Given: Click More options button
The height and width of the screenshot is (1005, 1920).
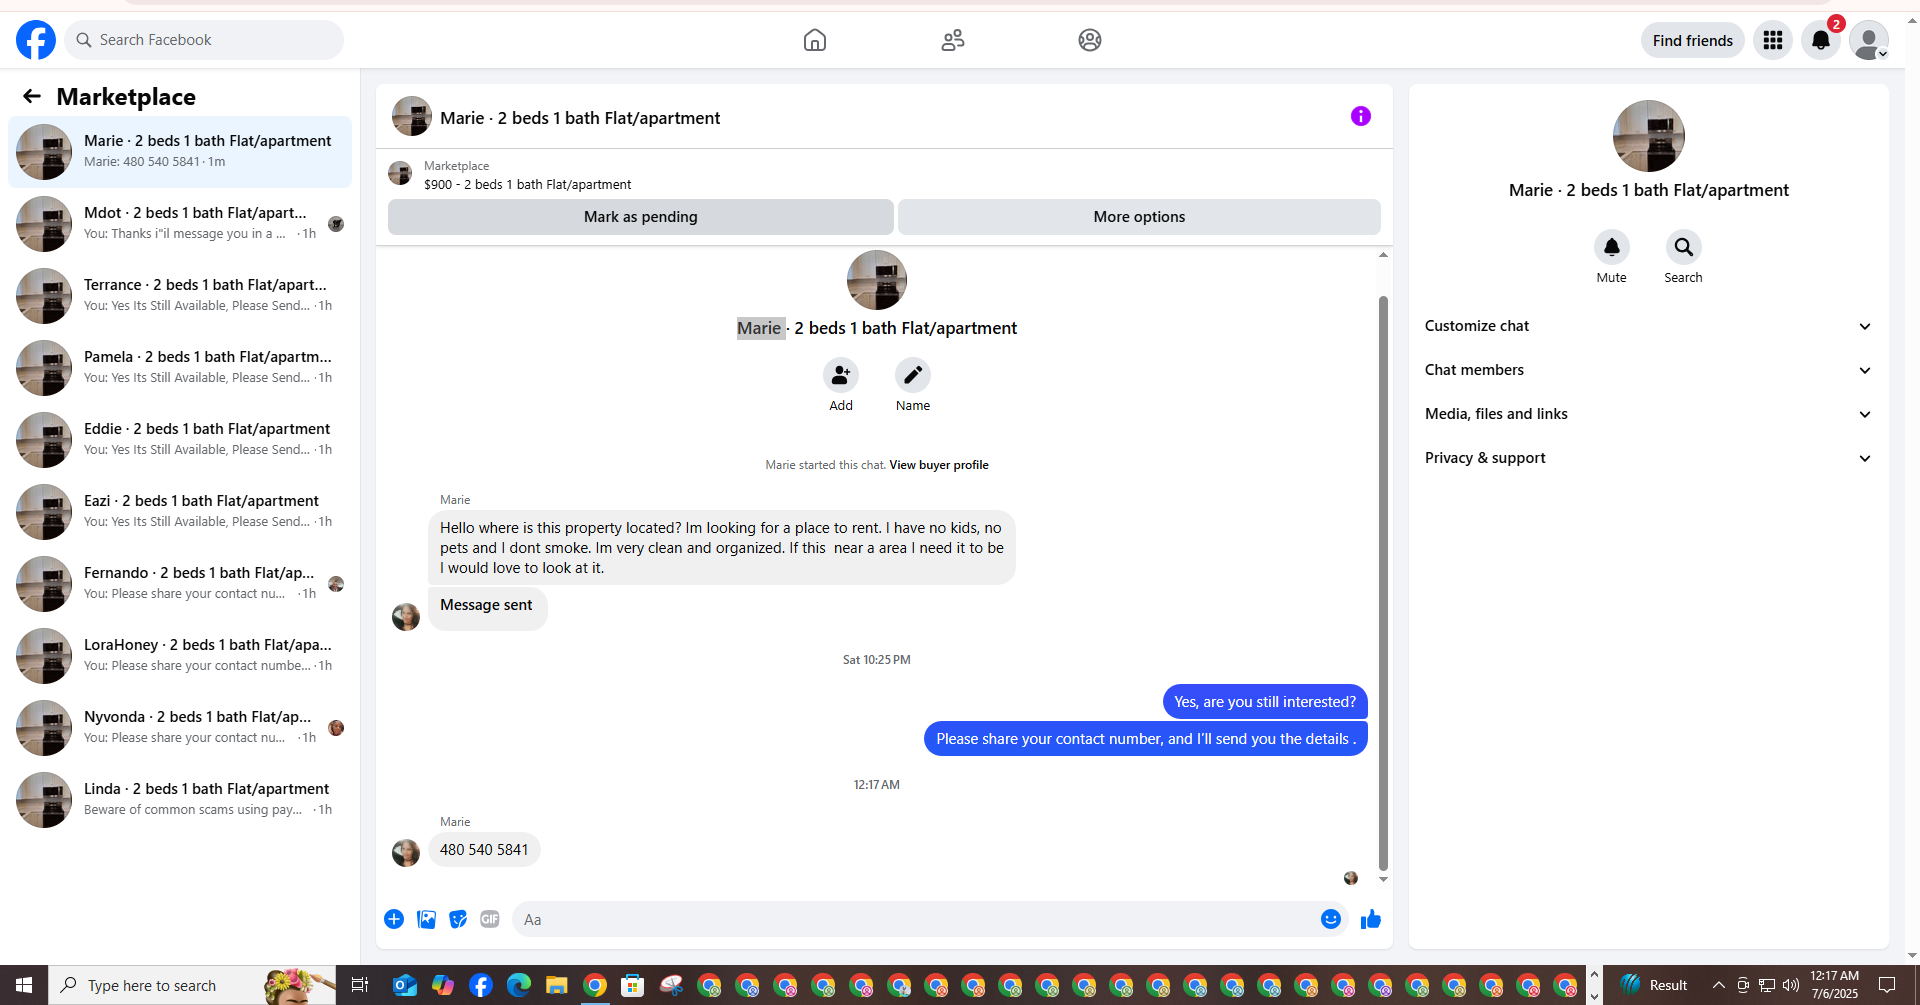Looking at the screenshot, I should 1139,217.
